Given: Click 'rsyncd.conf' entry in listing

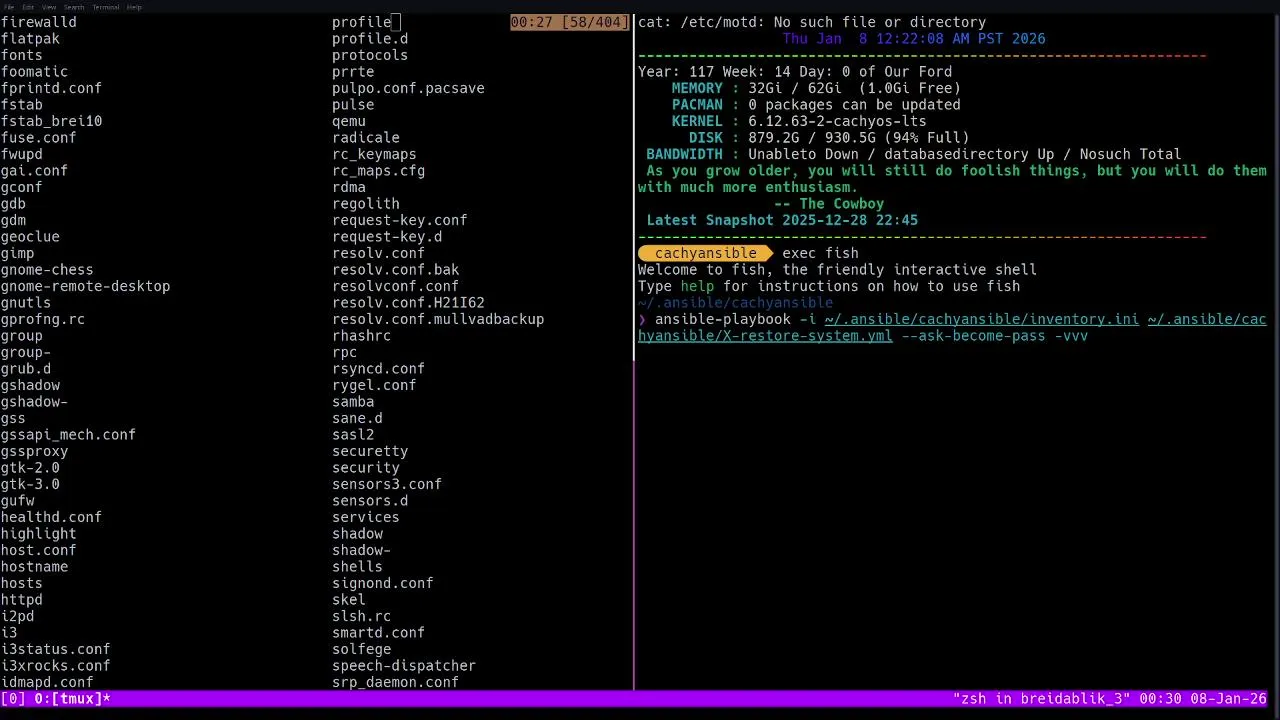Looking at the screenshot, I should (378, 369).
